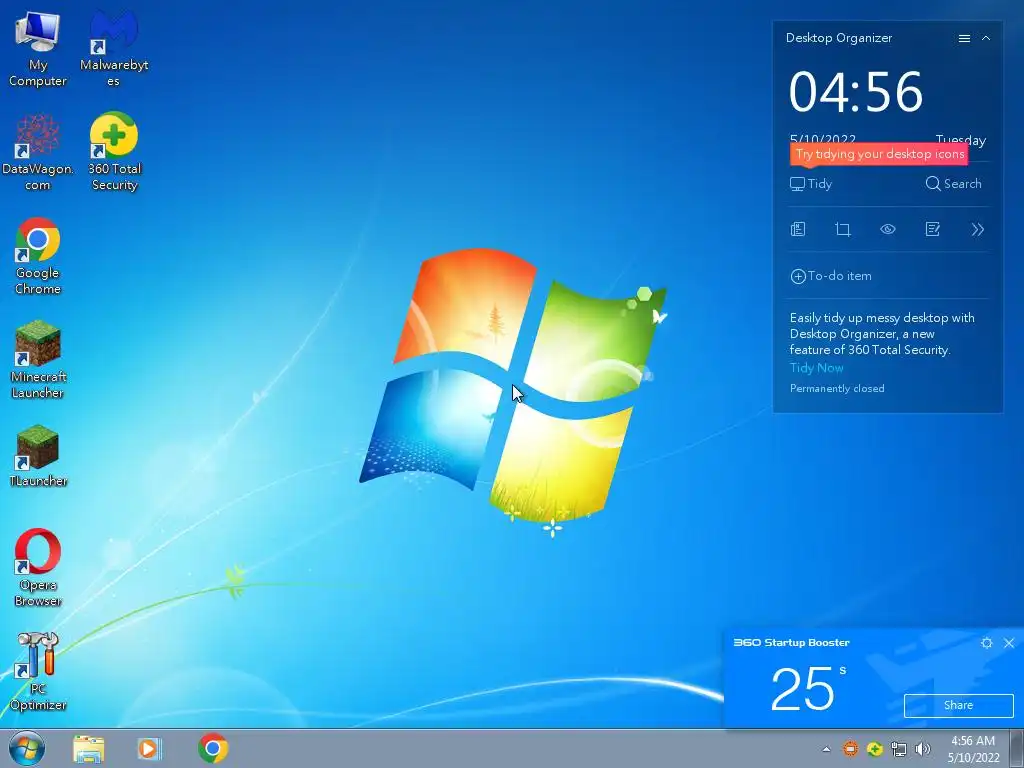Open 360 Total Security tray icon
Image resolution: width=1024 pixels, height=768 pixels.
(874, 749)
